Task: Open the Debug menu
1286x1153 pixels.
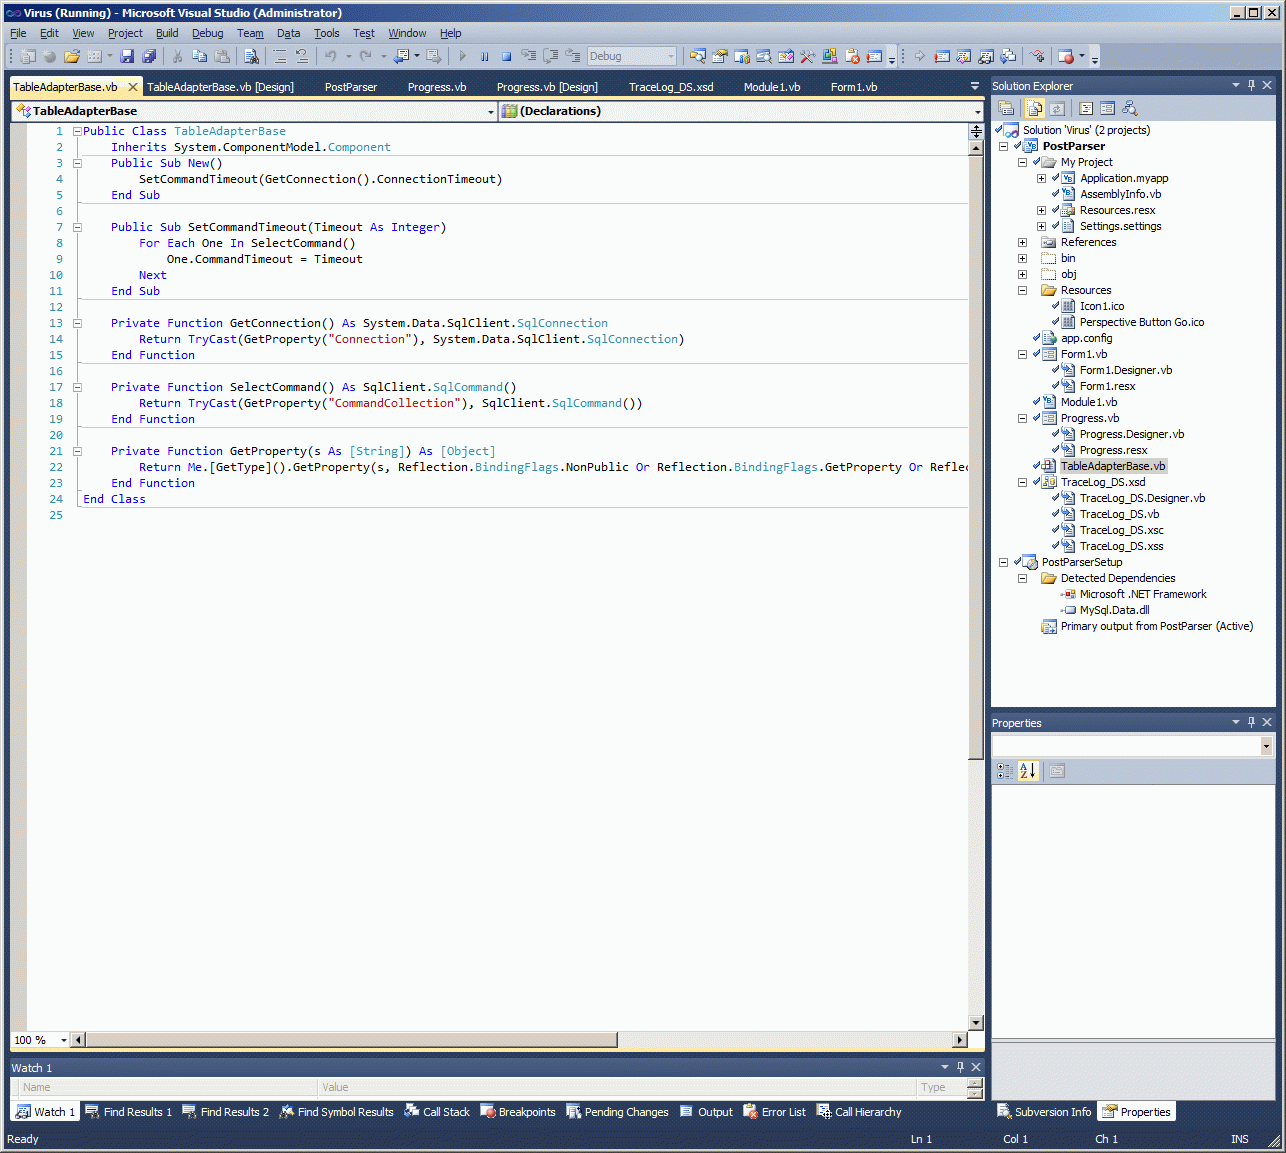Action: tap(207, 33)
